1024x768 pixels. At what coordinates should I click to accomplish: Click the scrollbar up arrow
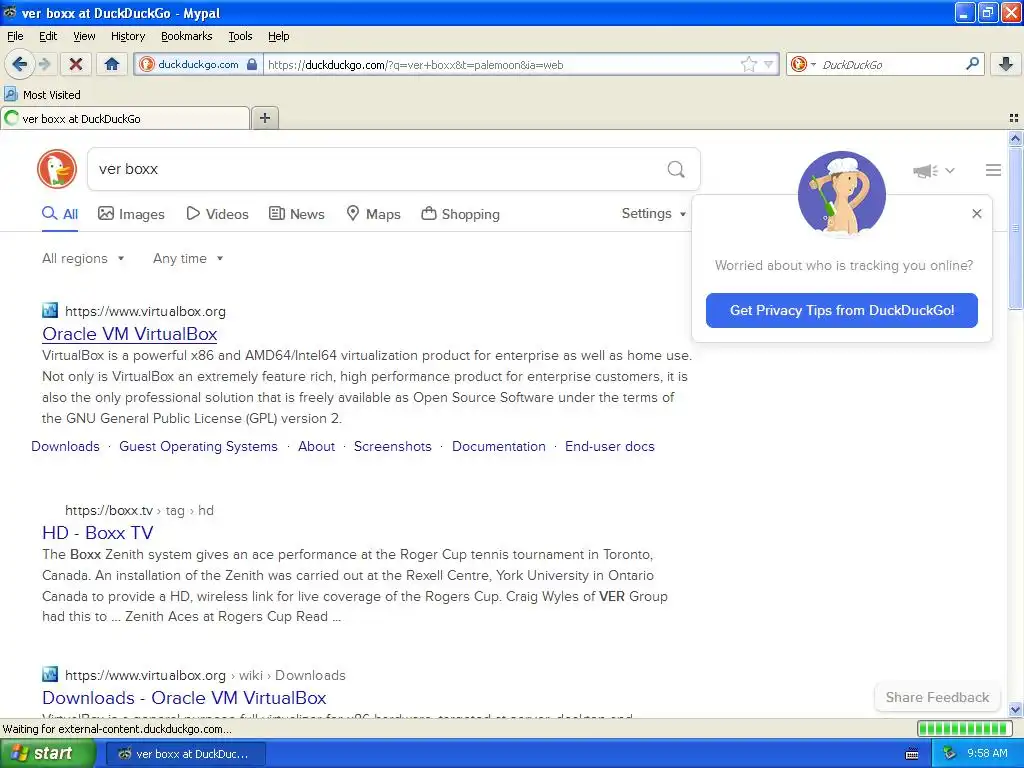point(1015,138)
